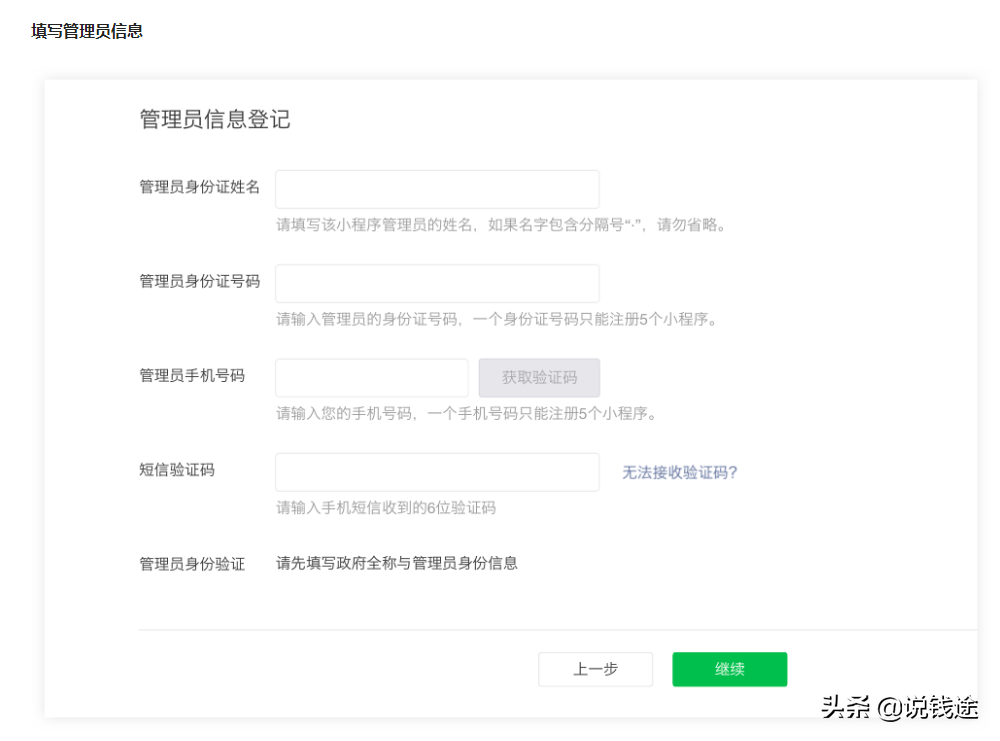1000x741 pixels.
Task: Click the 获取验证码 button
Action: click(539, 377)
